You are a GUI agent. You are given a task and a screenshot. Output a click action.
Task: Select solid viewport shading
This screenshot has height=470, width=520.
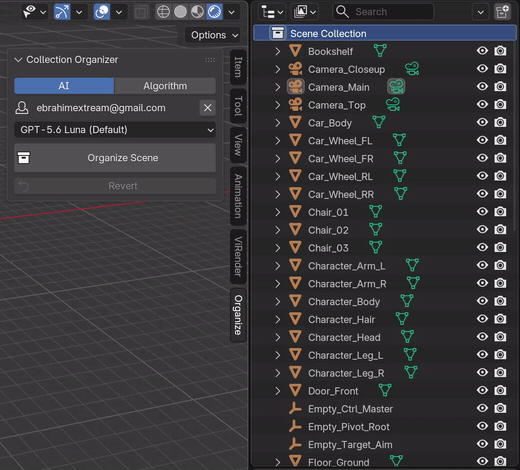(x=180, y=12)
